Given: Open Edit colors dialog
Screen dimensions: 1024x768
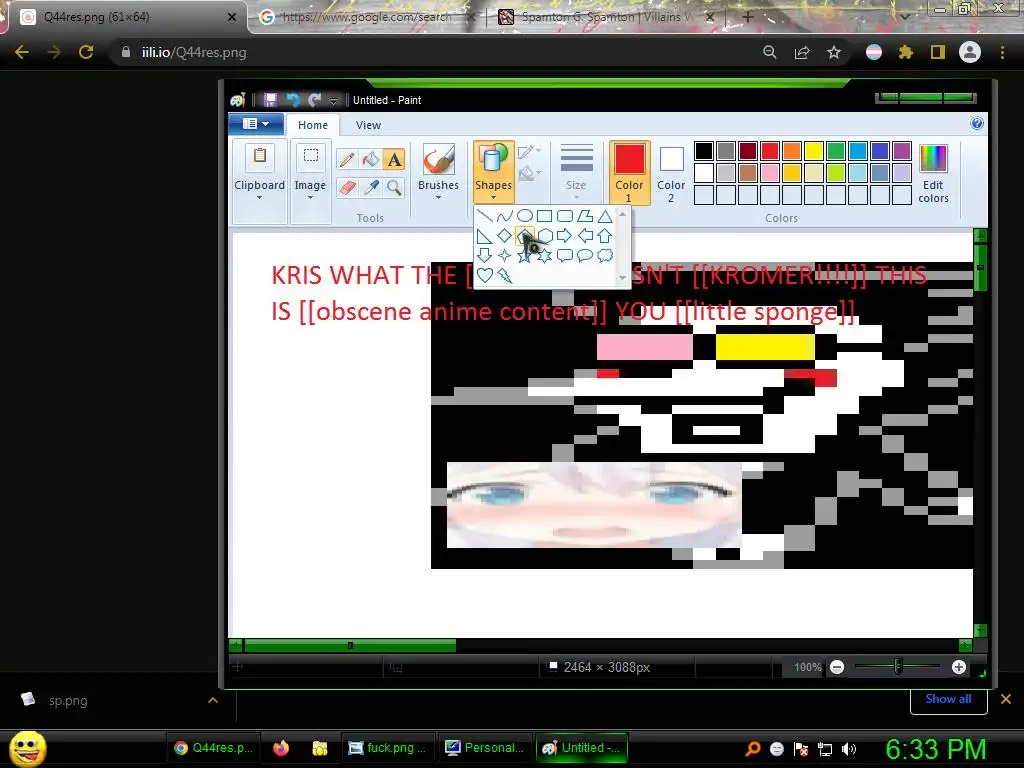Looking at the screenshot, I should (933, 173).
